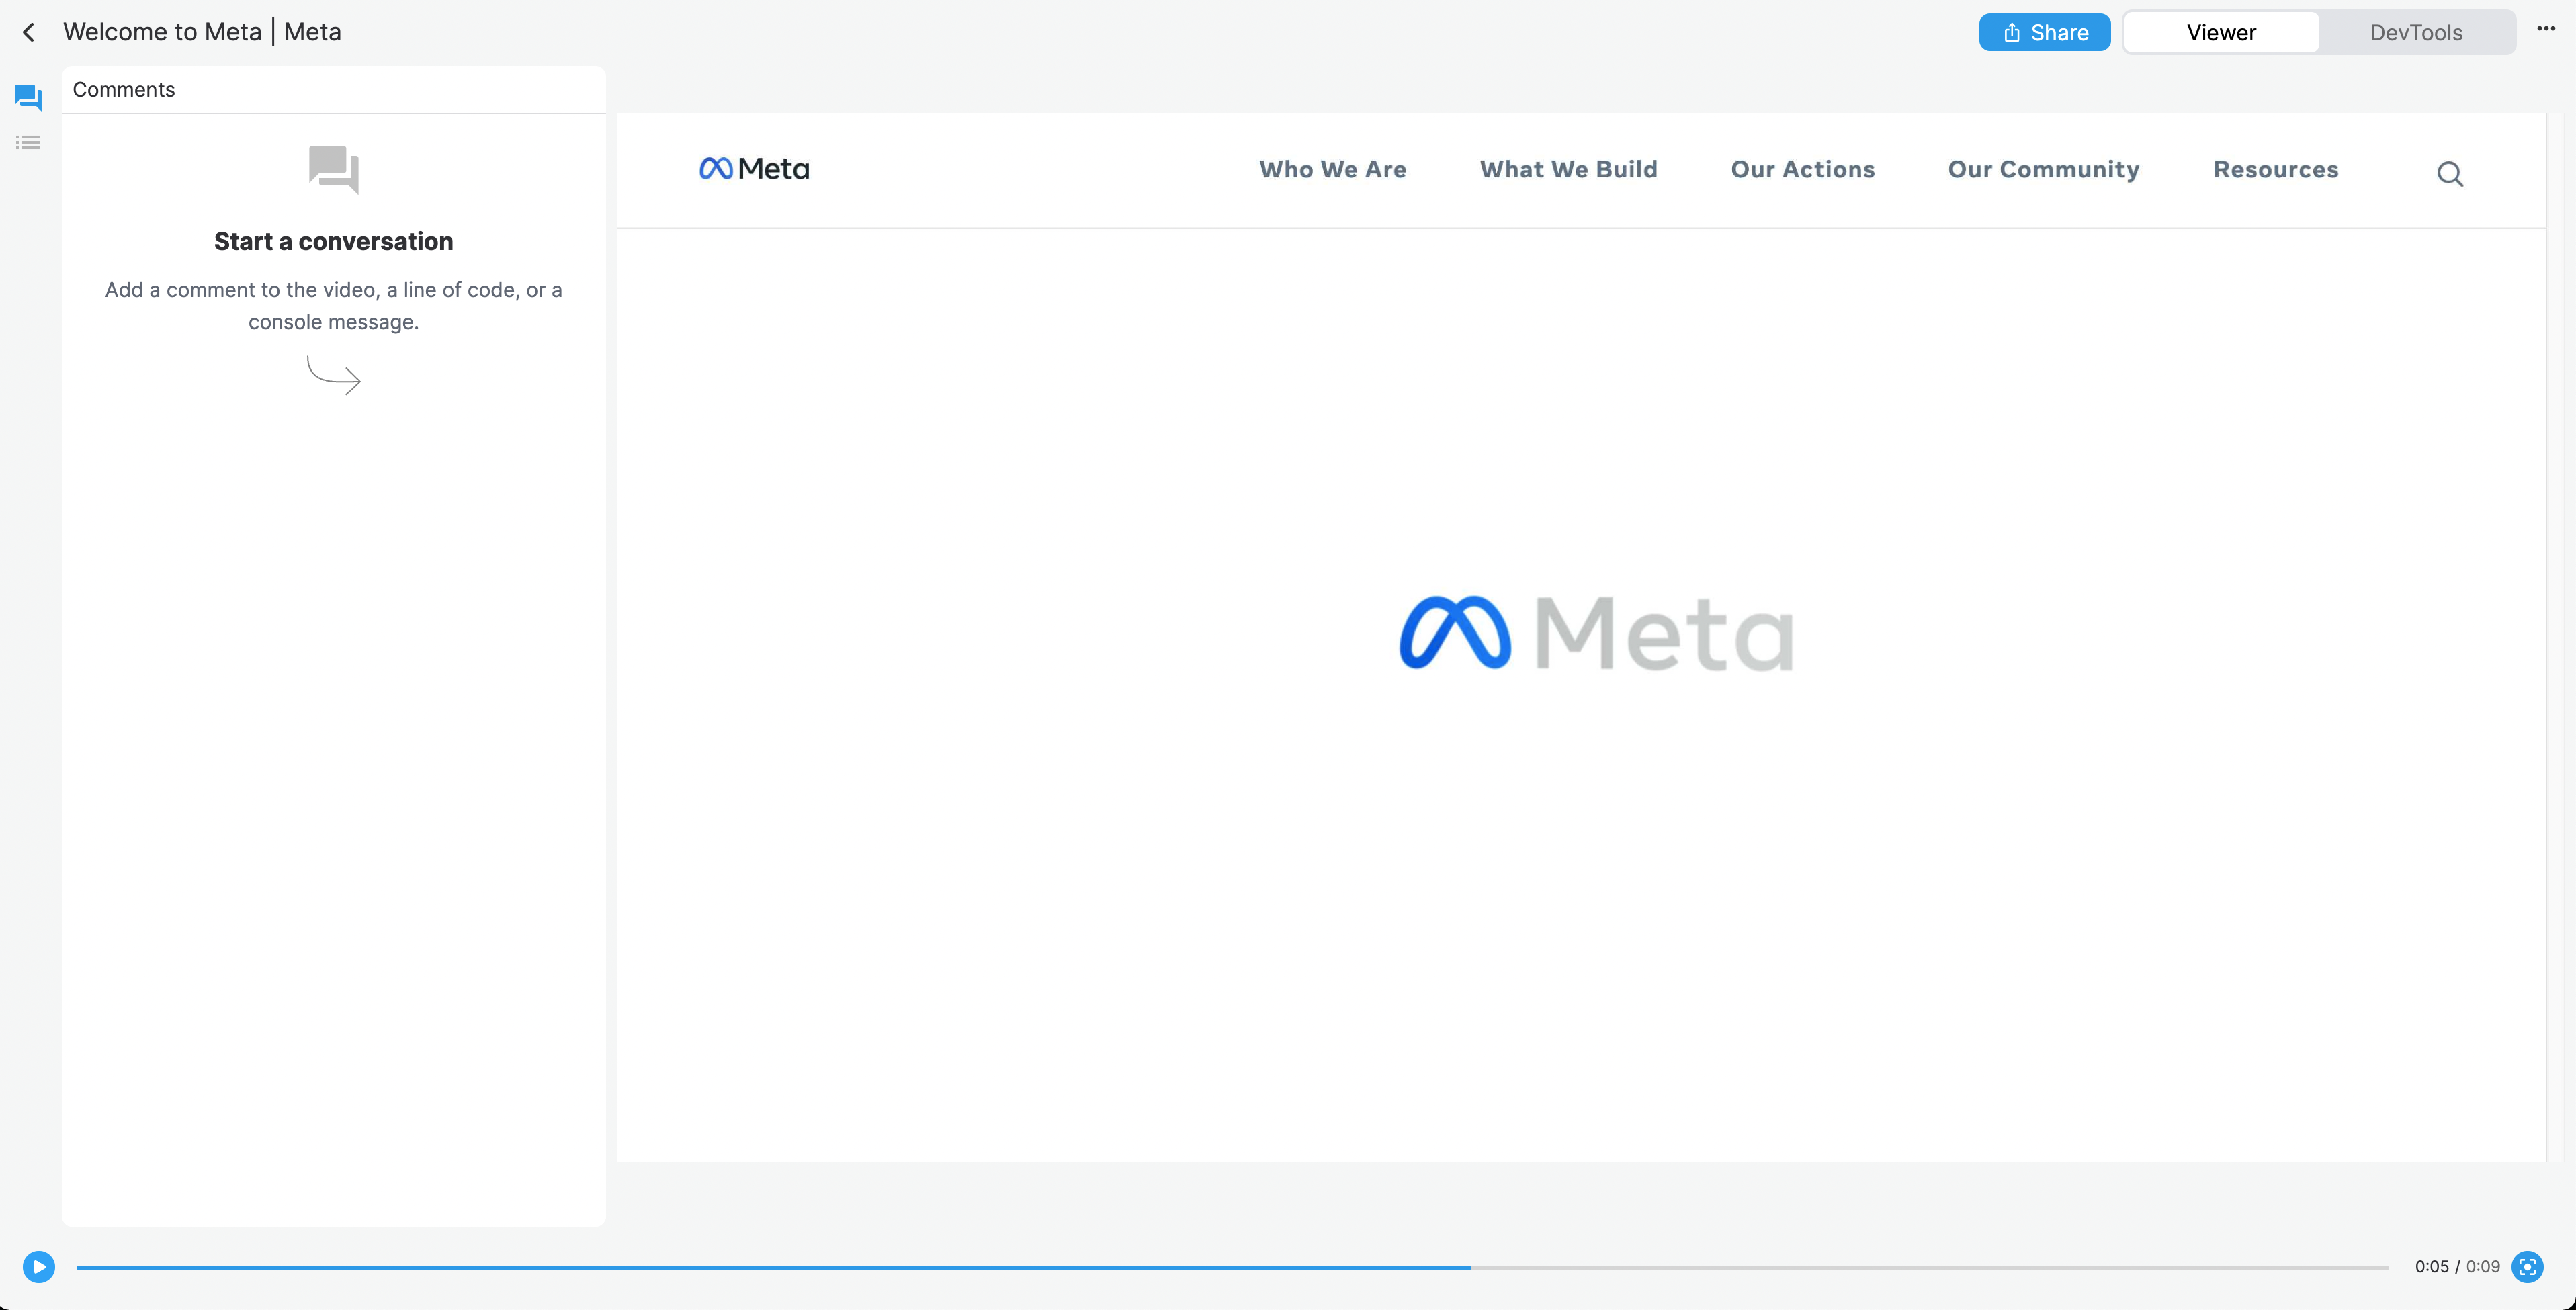Open the Resources menu item
Screen dimensions: 2576x1310
pyautogui.click(x=2275, y=169)
